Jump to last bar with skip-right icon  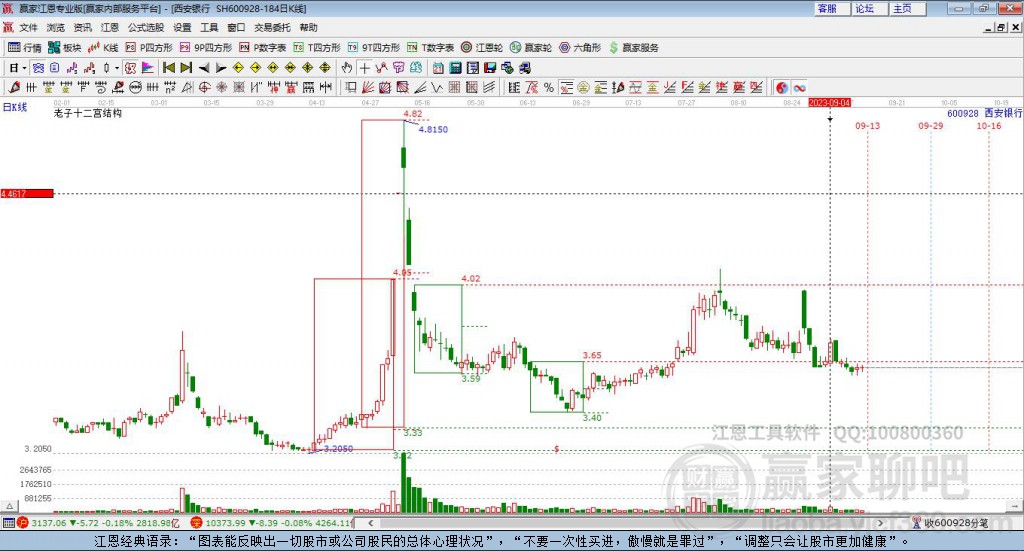(186, 68)
